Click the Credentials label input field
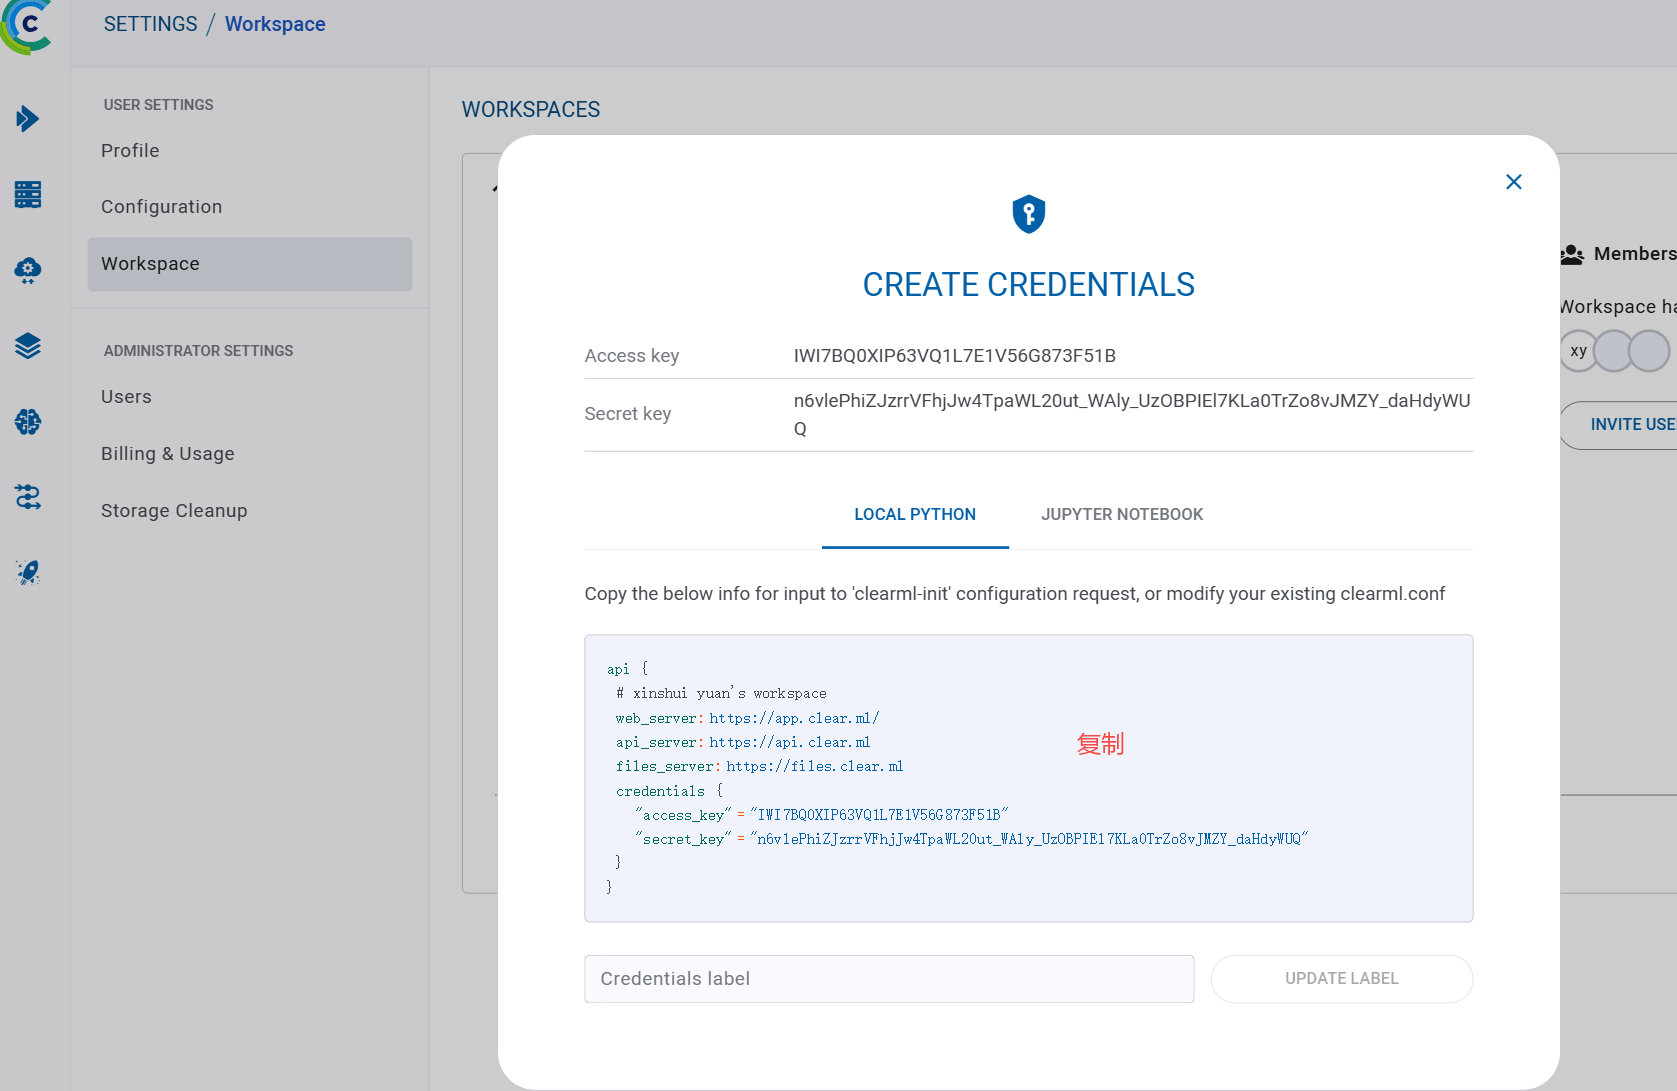The height and width of the screenshot is (1091, 1677). tap(889, 979)
